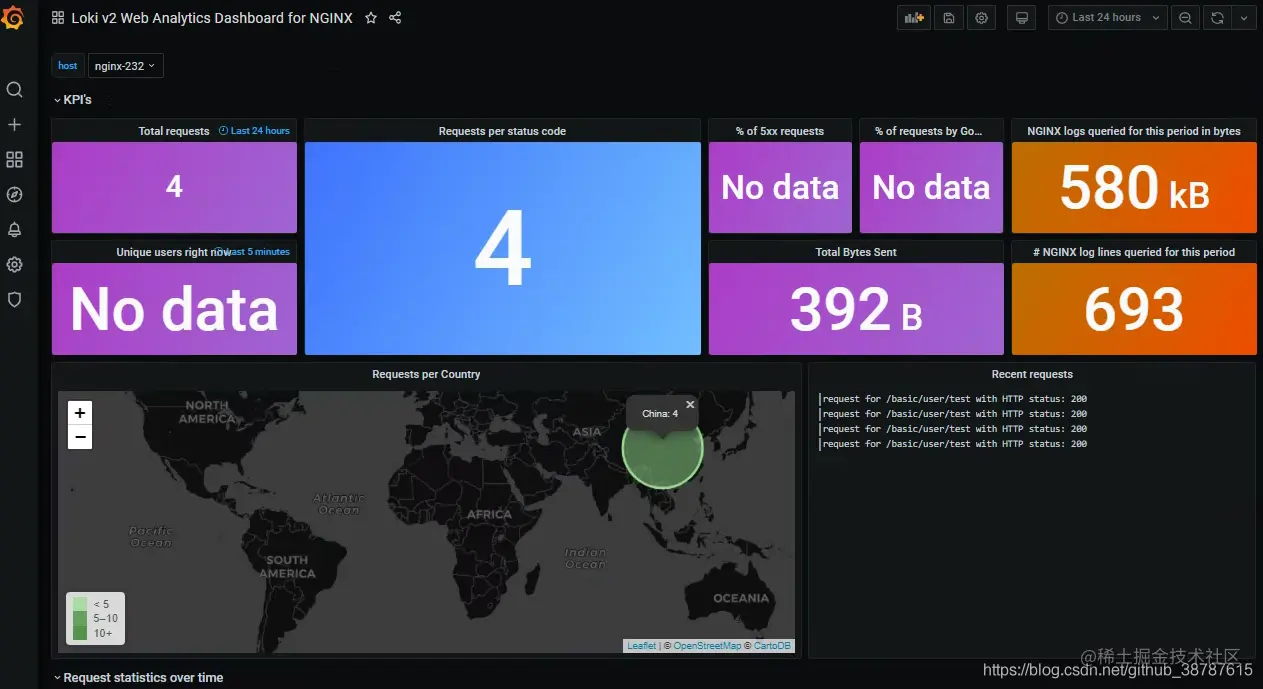The width and height of the screenshot is (1263, 689).
Task: Open the Total requests panel title
Action: 174,131
